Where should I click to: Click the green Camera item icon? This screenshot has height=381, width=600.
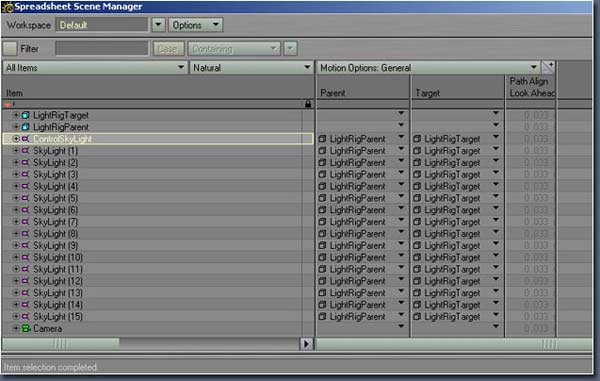click(x=26, y=329)
